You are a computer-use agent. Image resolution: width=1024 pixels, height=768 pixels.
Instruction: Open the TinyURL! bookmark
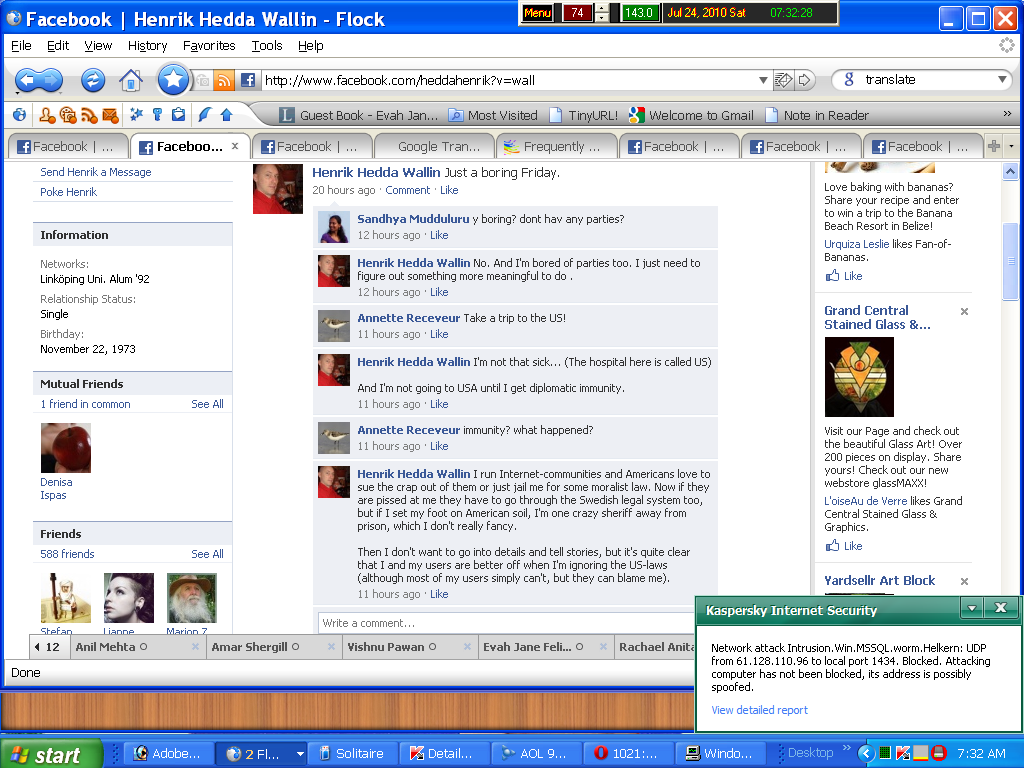coord(584,115)
